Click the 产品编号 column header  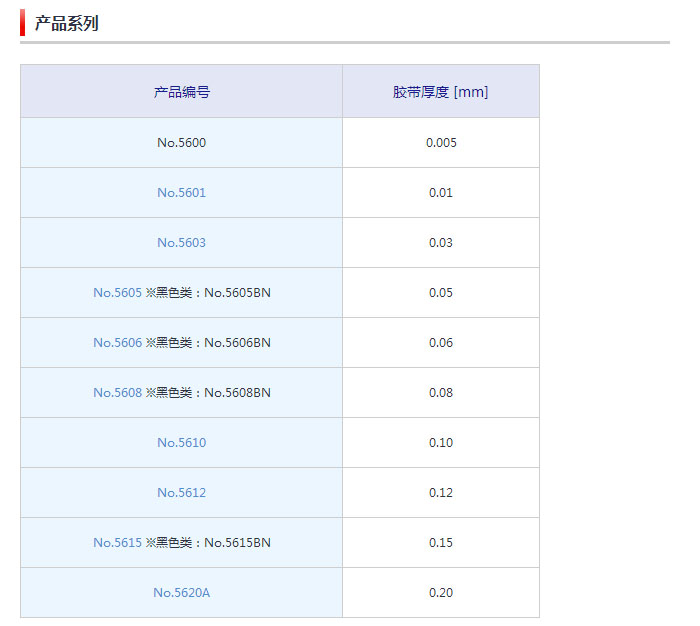click(x=181, y=92)
